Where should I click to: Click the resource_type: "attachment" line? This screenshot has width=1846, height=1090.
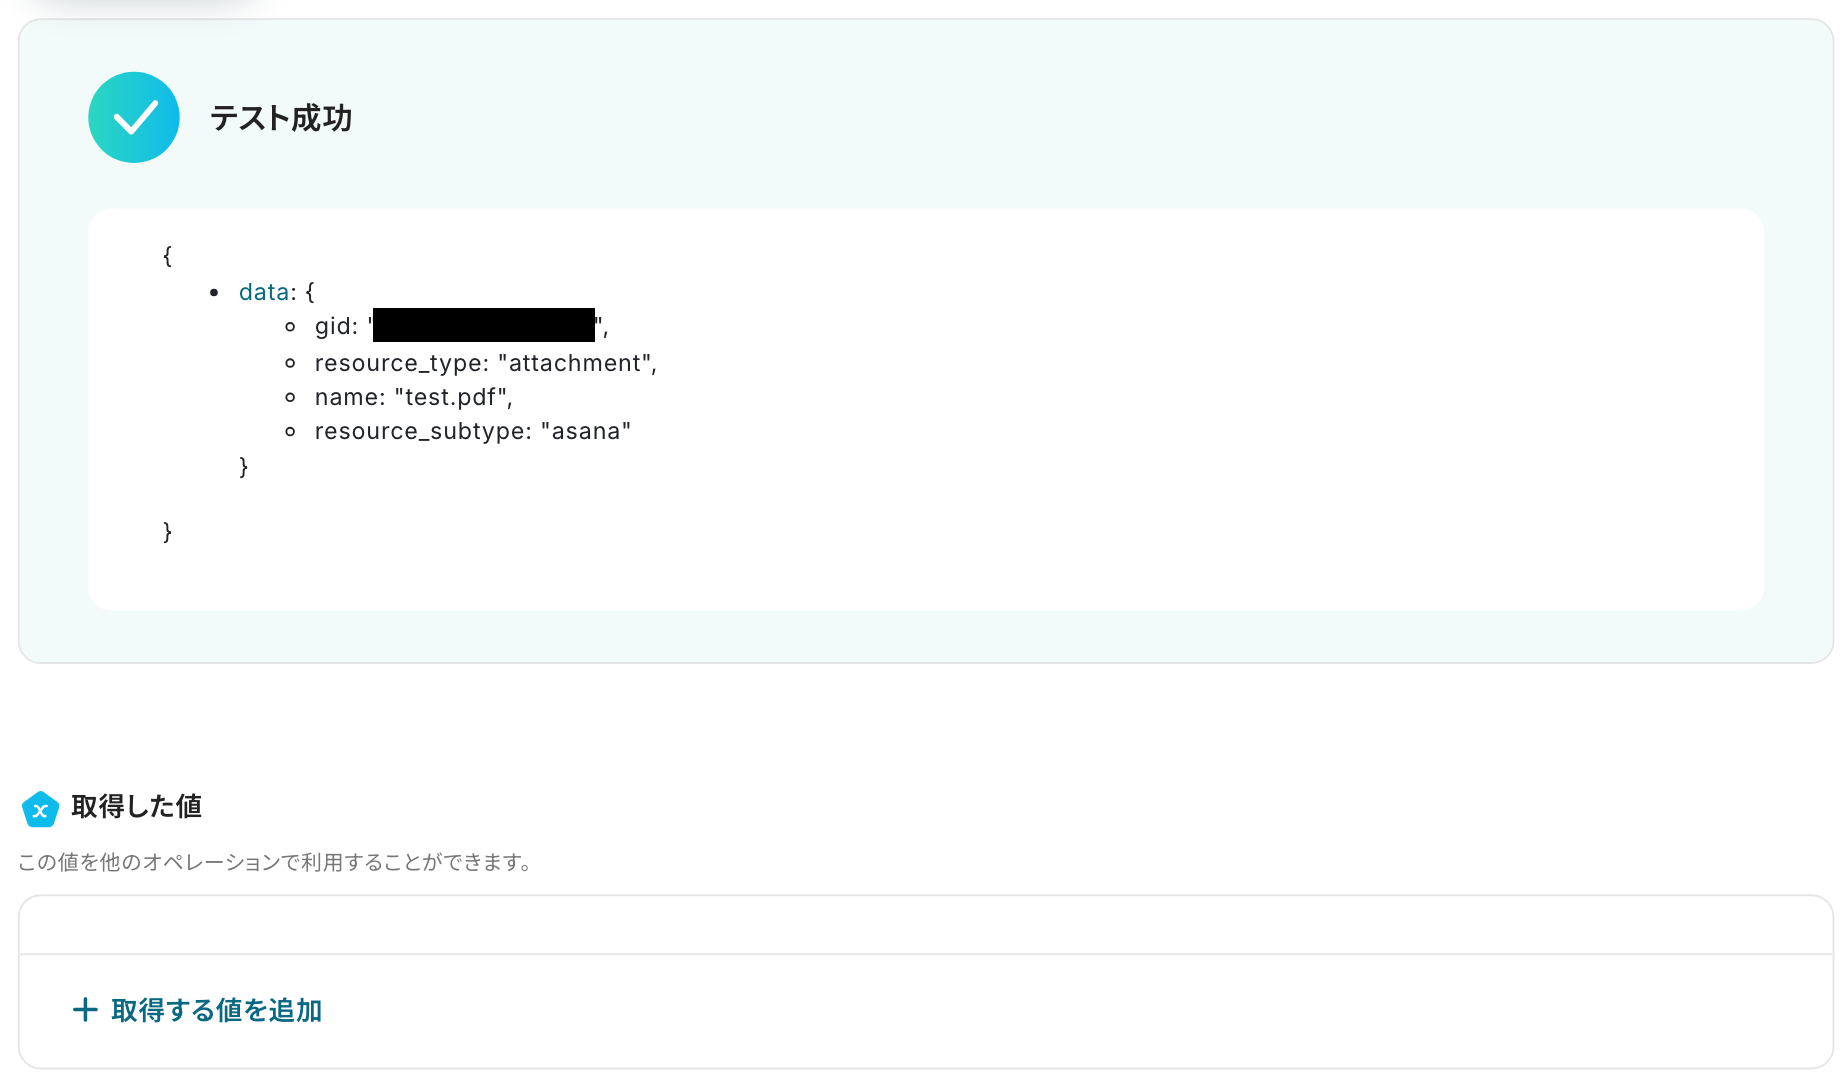click(x=485, y=363)
